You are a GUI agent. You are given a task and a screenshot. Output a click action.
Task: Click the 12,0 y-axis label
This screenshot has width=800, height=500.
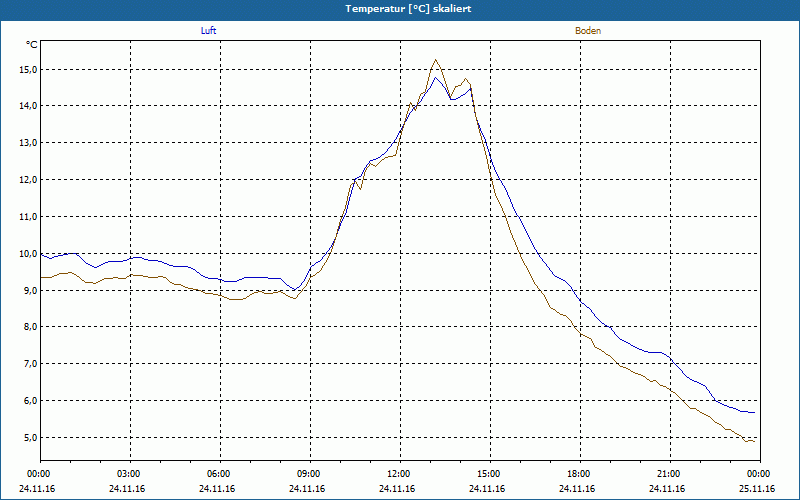[x=29, y=180]
